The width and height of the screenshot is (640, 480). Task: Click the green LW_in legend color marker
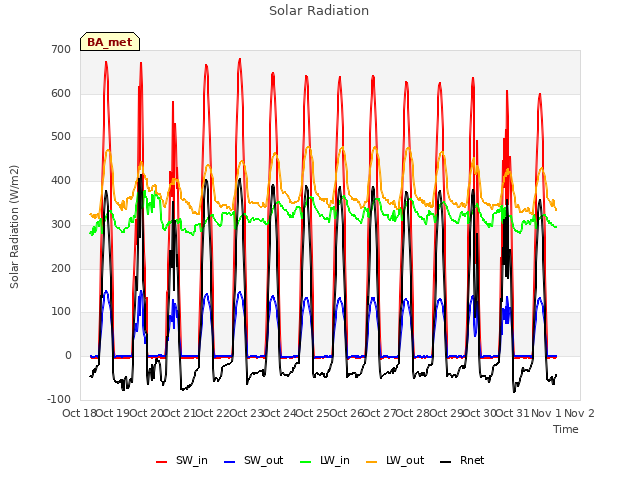click(x=306, y=462)
